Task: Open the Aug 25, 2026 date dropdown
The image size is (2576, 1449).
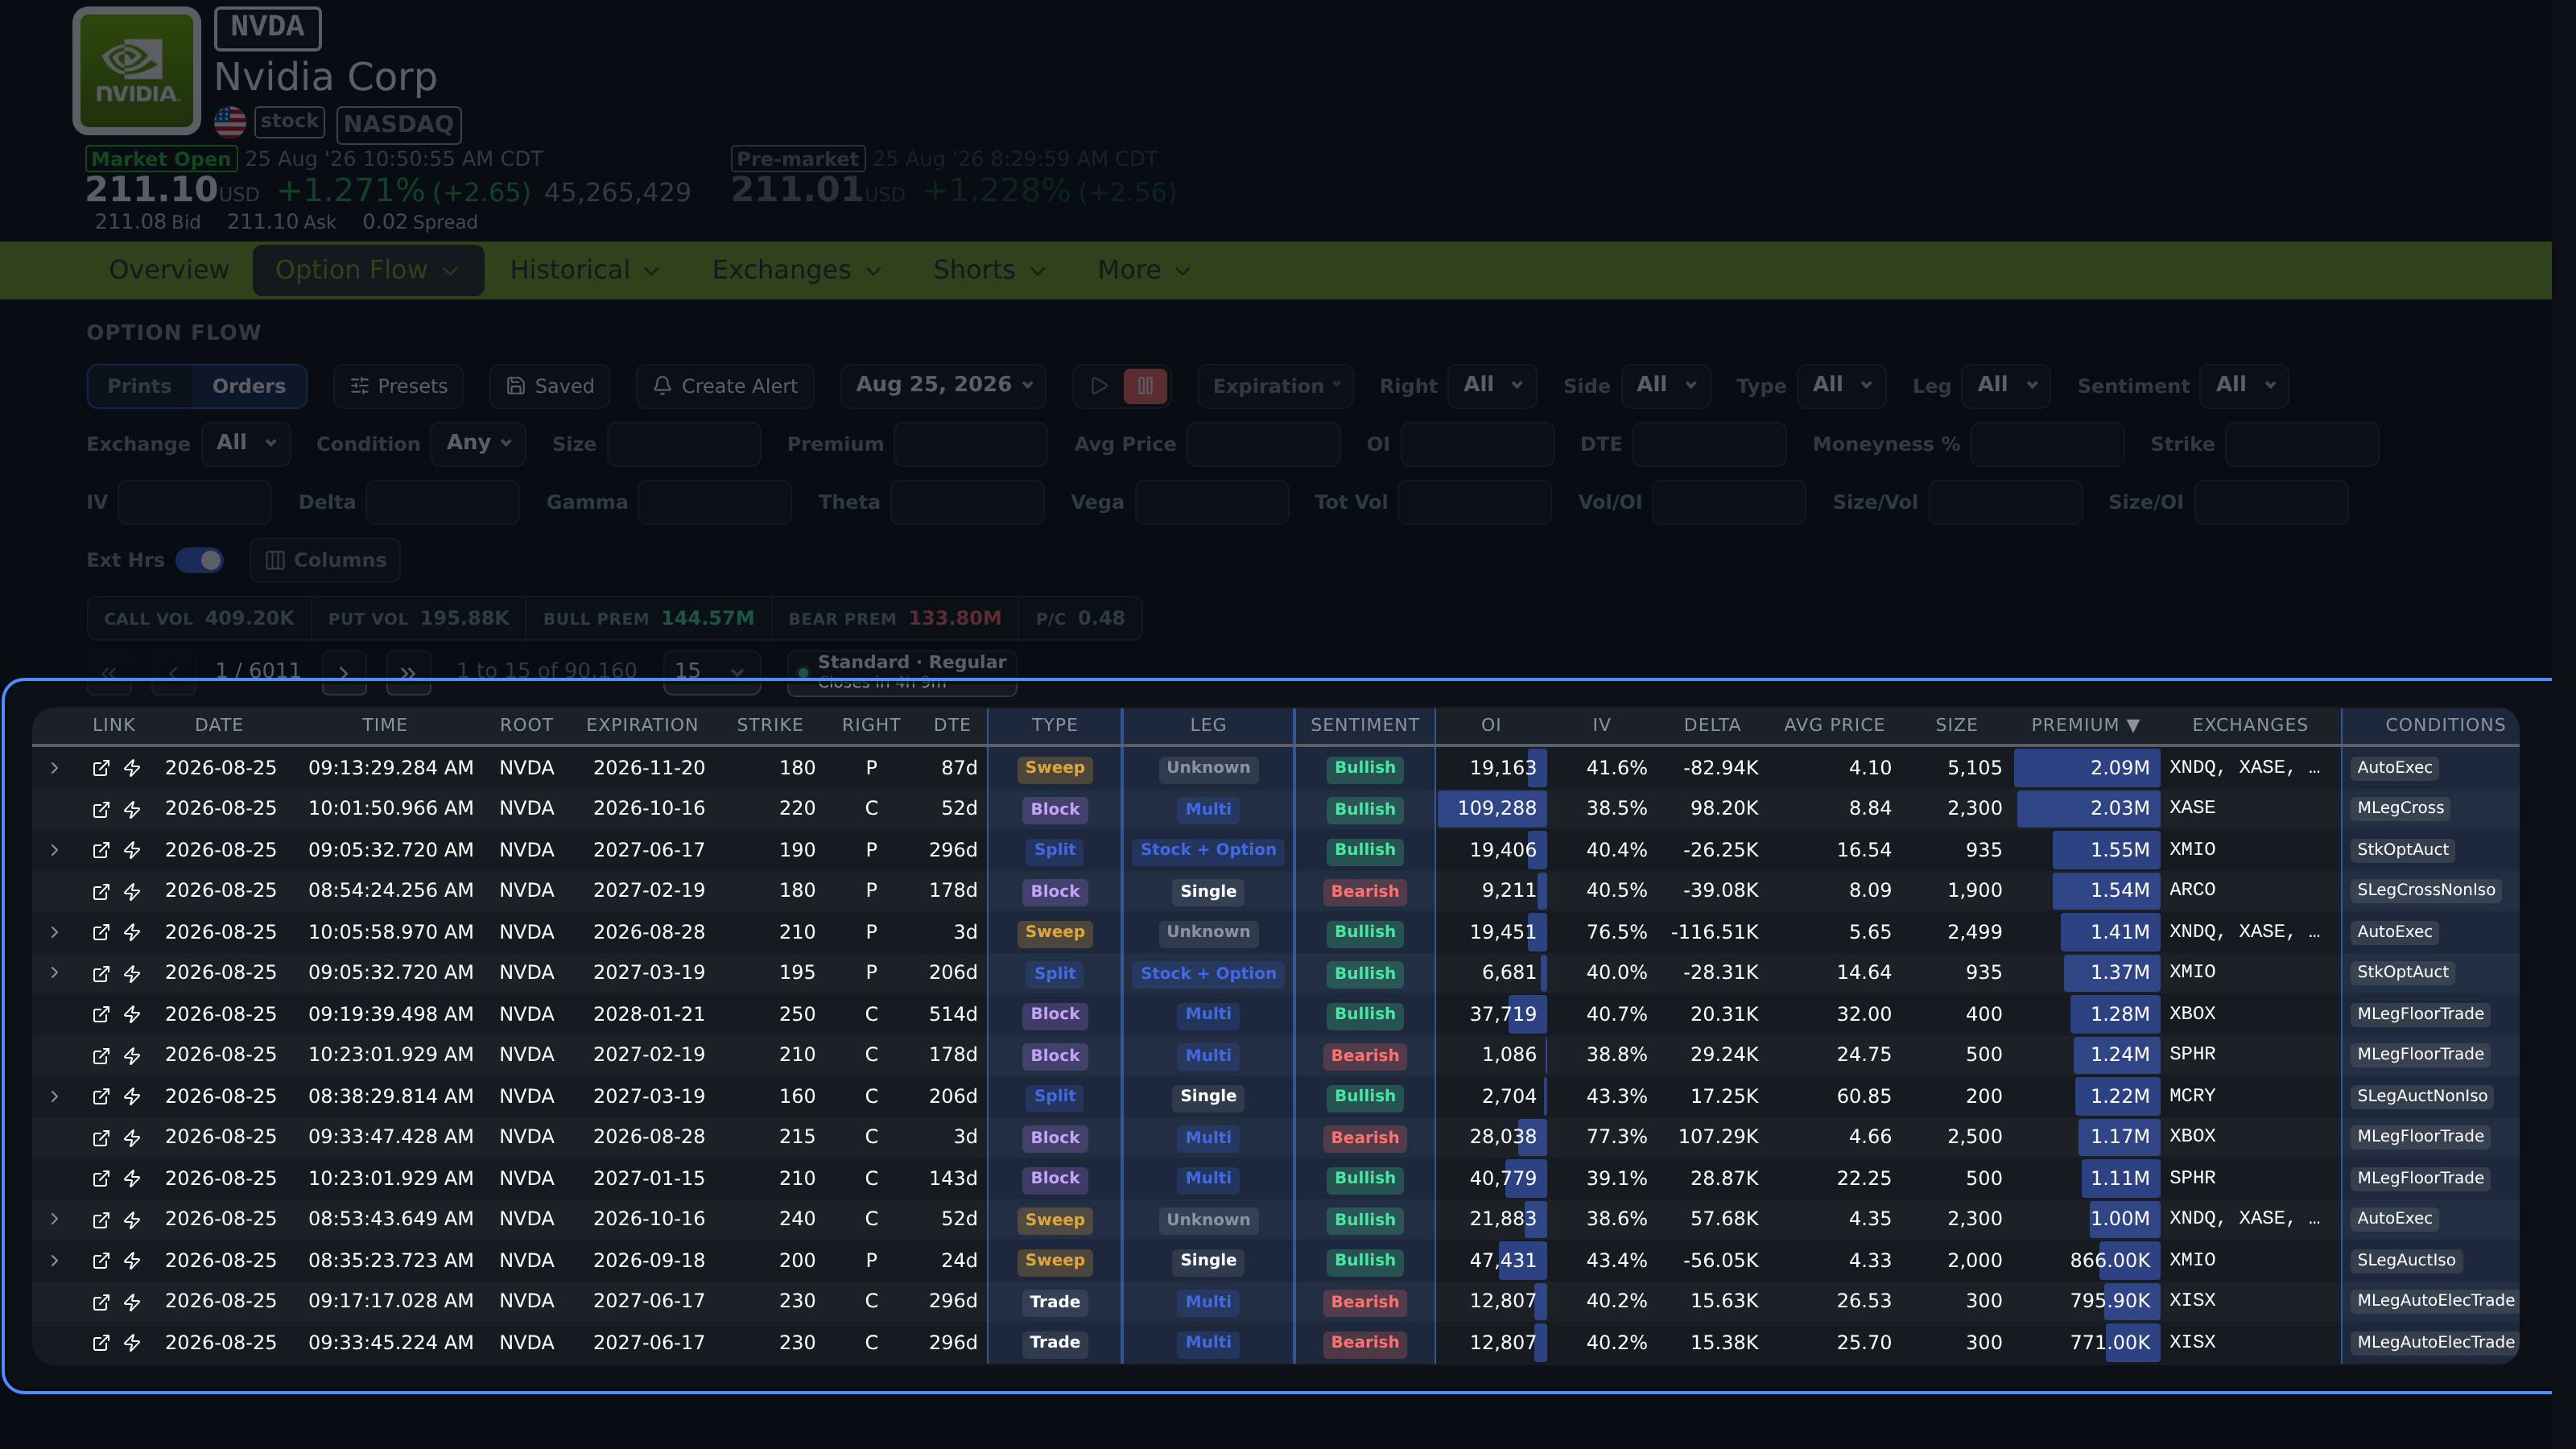Action: (943, 385)
